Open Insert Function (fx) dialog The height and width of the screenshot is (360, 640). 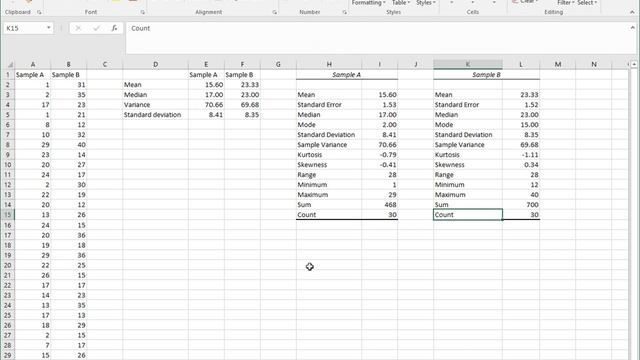(x=114, y=28)
